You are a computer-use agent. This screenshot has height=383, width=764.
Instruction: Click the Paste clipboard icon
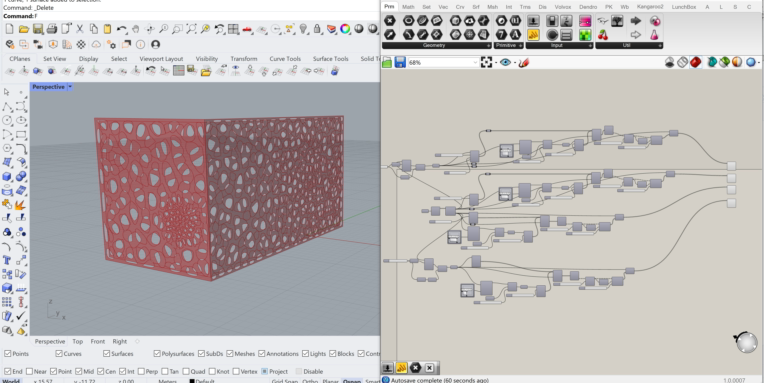pos(108,29)
